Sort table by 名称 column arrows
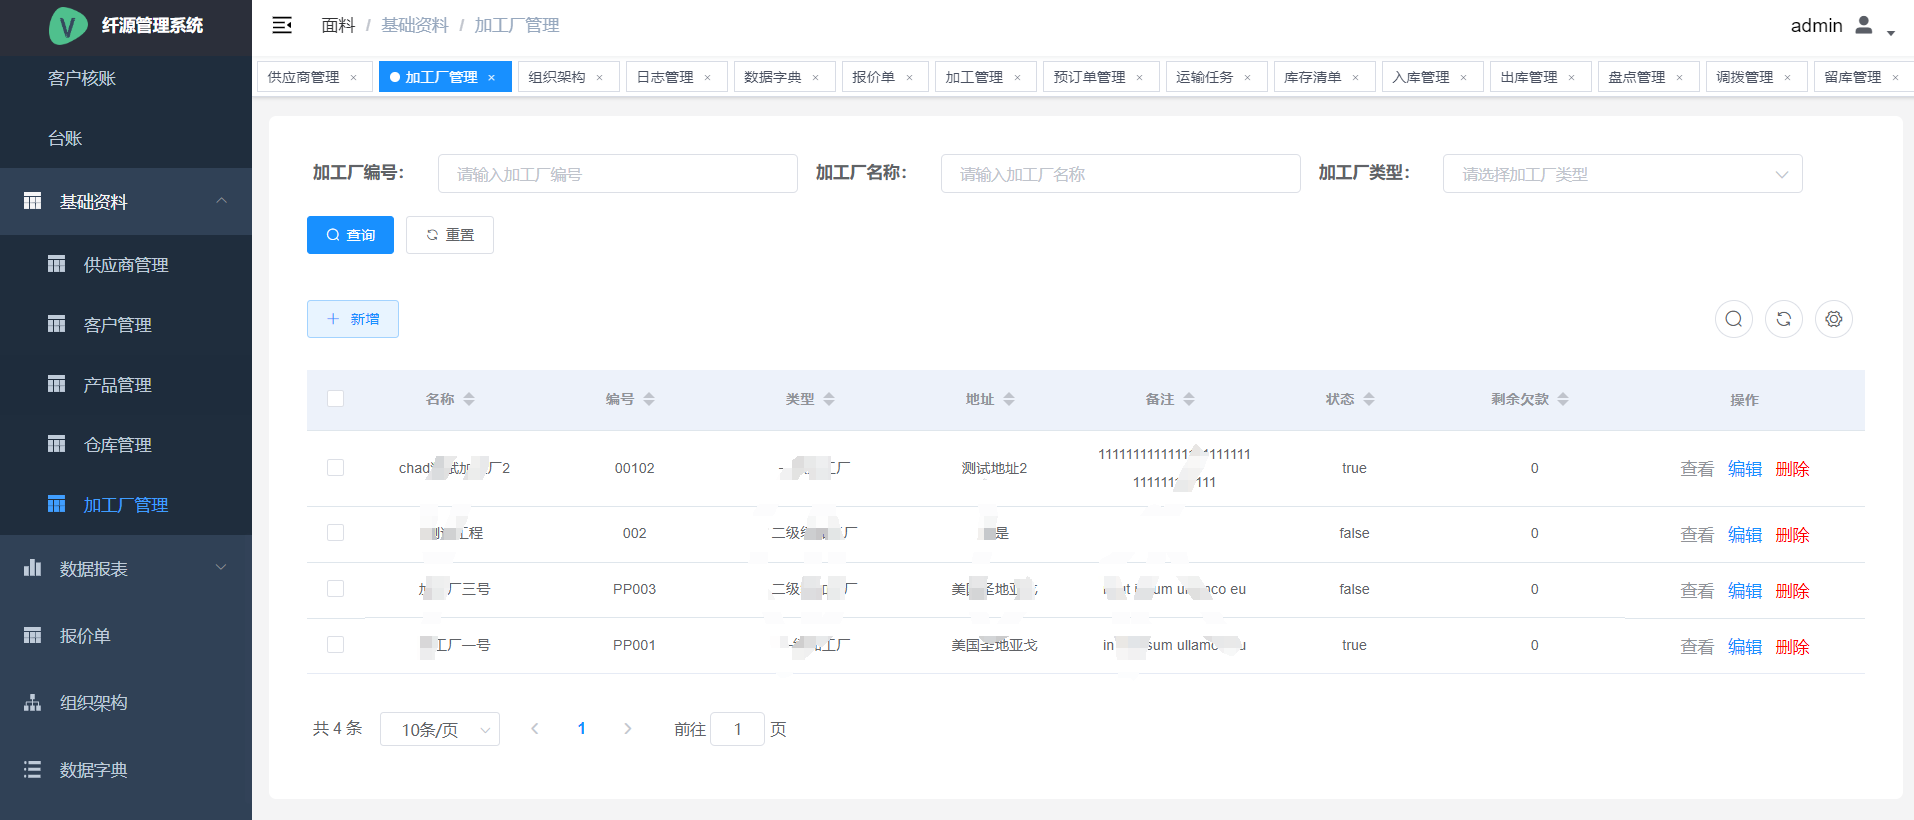This screenshot has width=1914, height=820. (469, 399)
